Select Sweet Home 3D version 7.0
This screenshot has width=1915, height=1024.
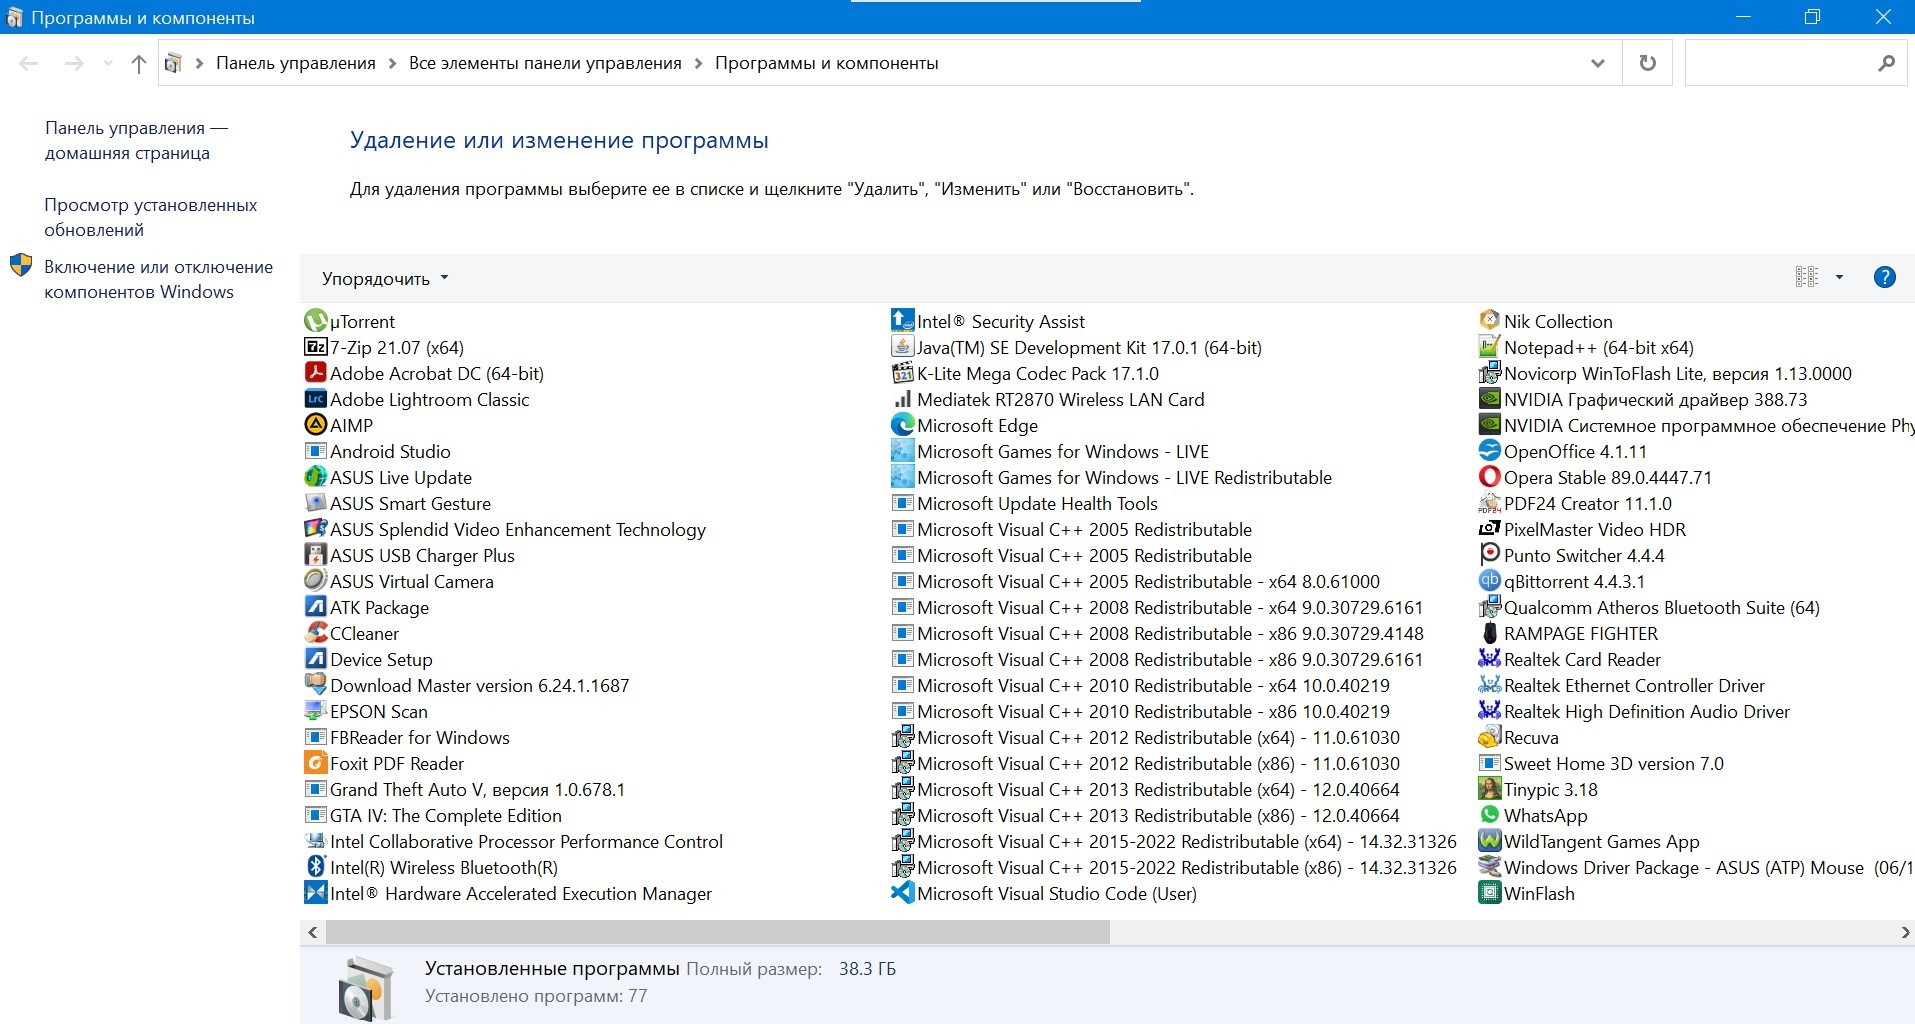(x=1614, y=763)
